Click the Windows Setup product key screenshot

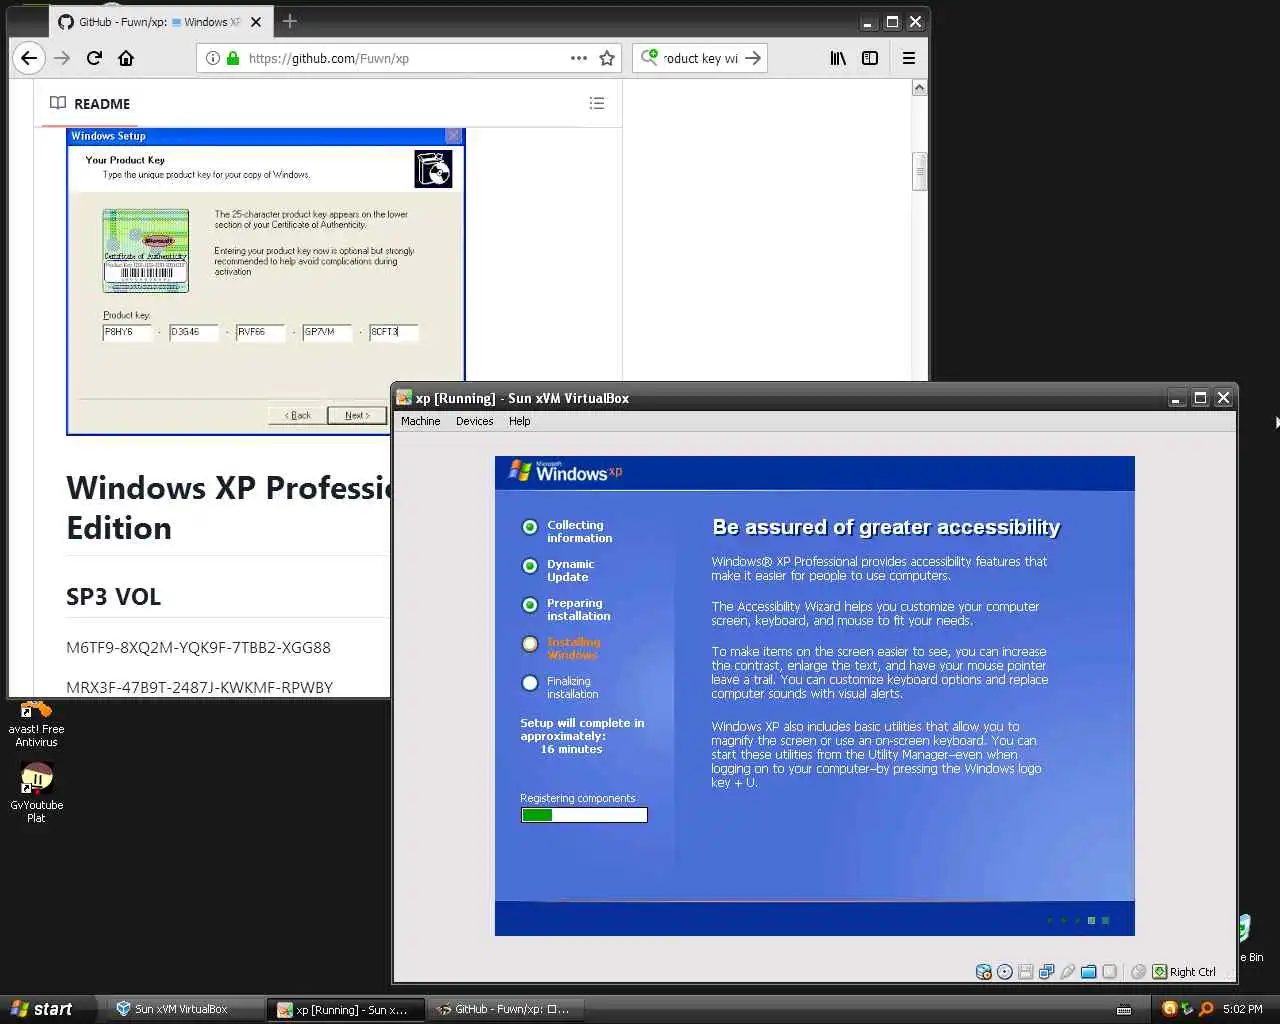(265, 281)
